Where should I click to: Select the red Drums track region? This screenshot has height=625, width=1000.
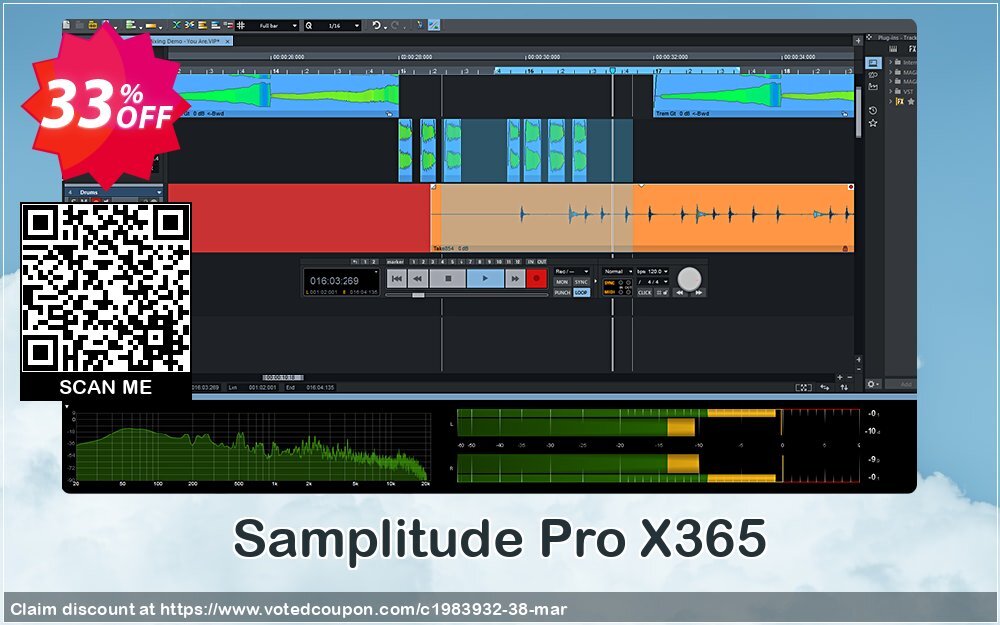300,217
